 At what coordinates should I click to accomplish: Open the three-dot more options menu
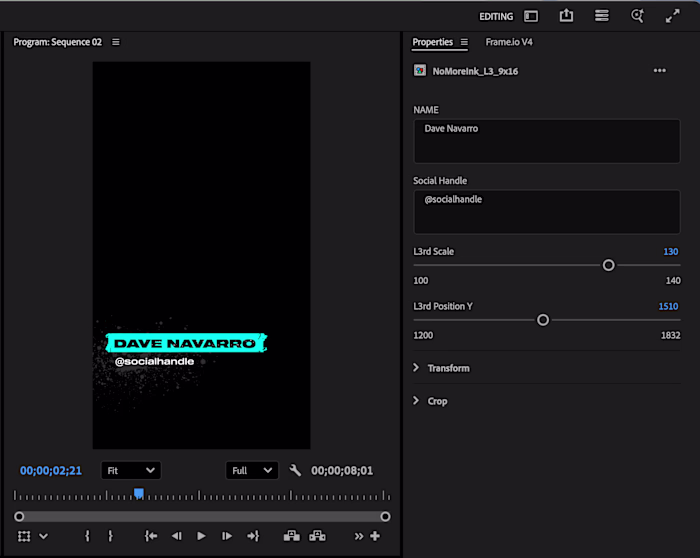[659, 71]
